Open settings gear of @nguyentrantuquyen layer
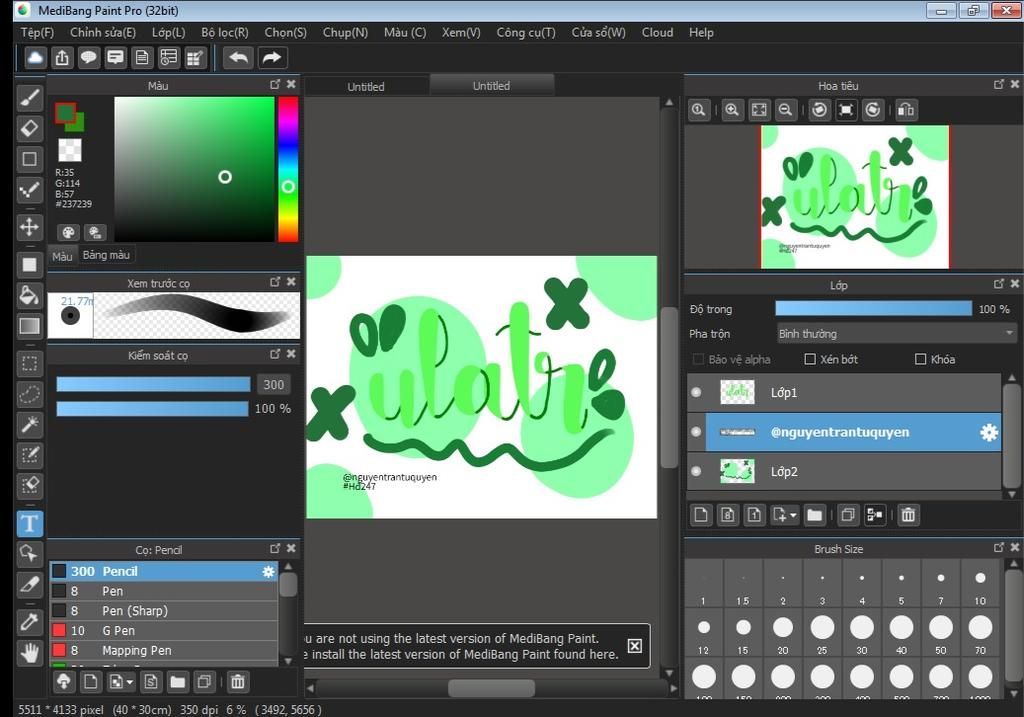This screenshot has width=1024, height=717. click(989, 432)
